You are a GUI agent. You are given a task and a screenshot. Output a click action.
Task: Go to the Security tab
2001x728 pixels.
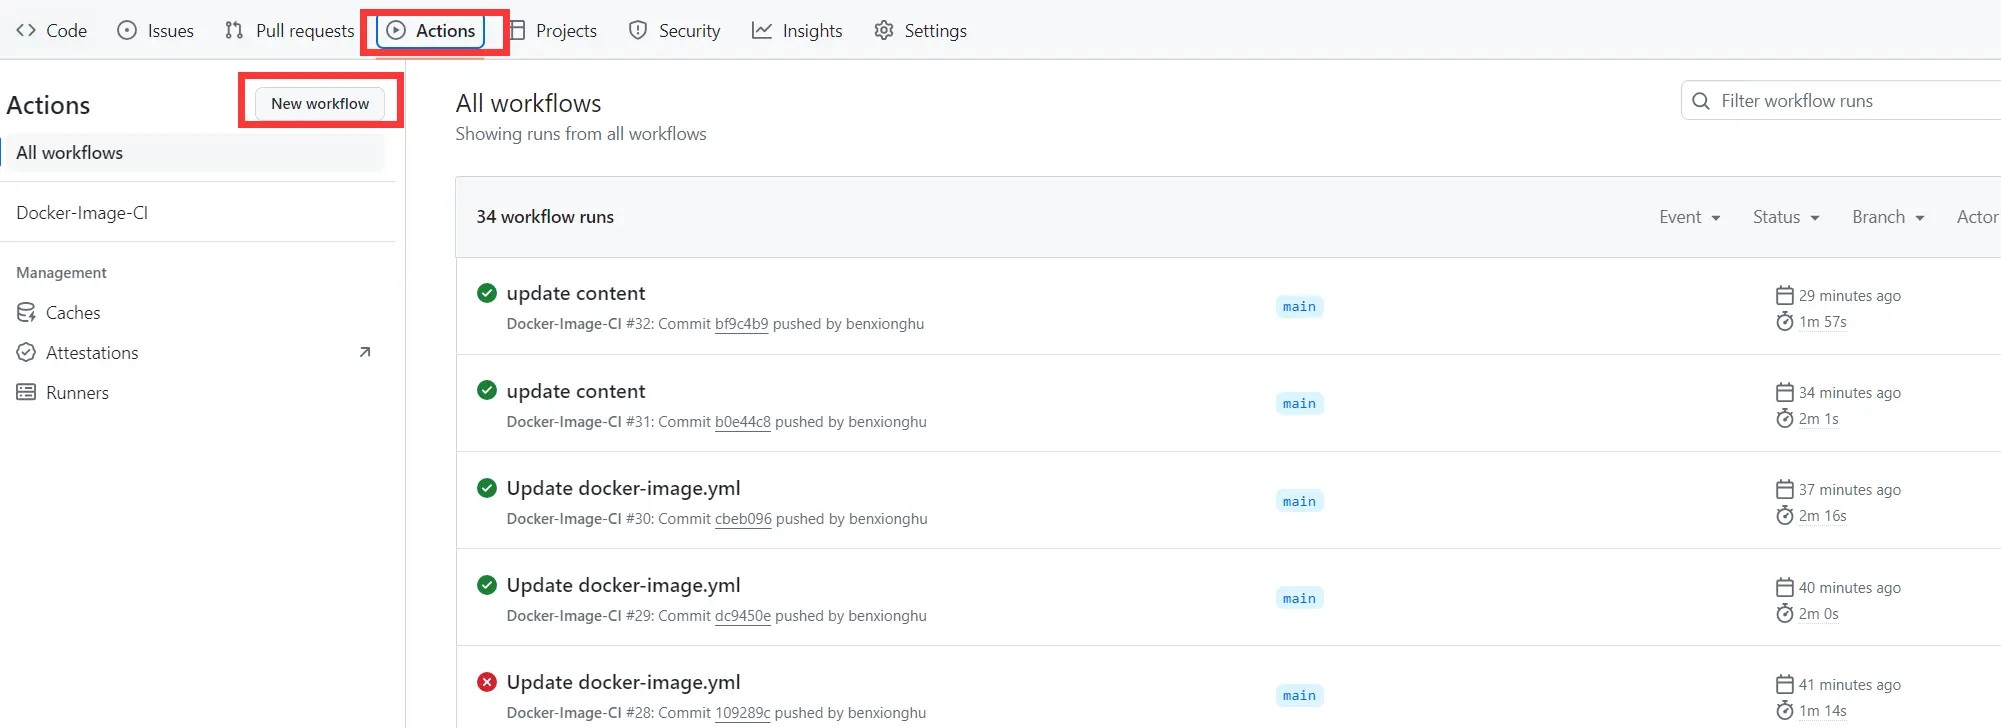pos(675,31)
